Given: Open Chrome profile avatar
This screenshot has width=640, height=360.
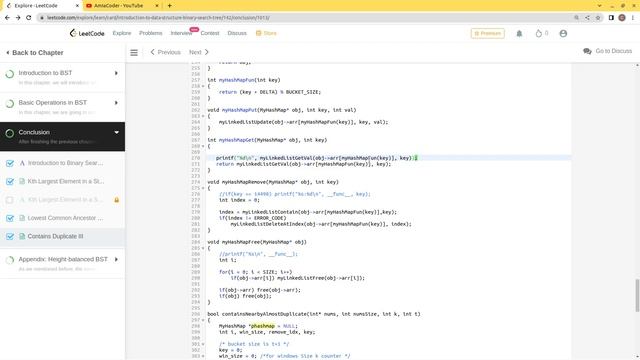Looking at the screenshot, I should click(x=622, y=18).
